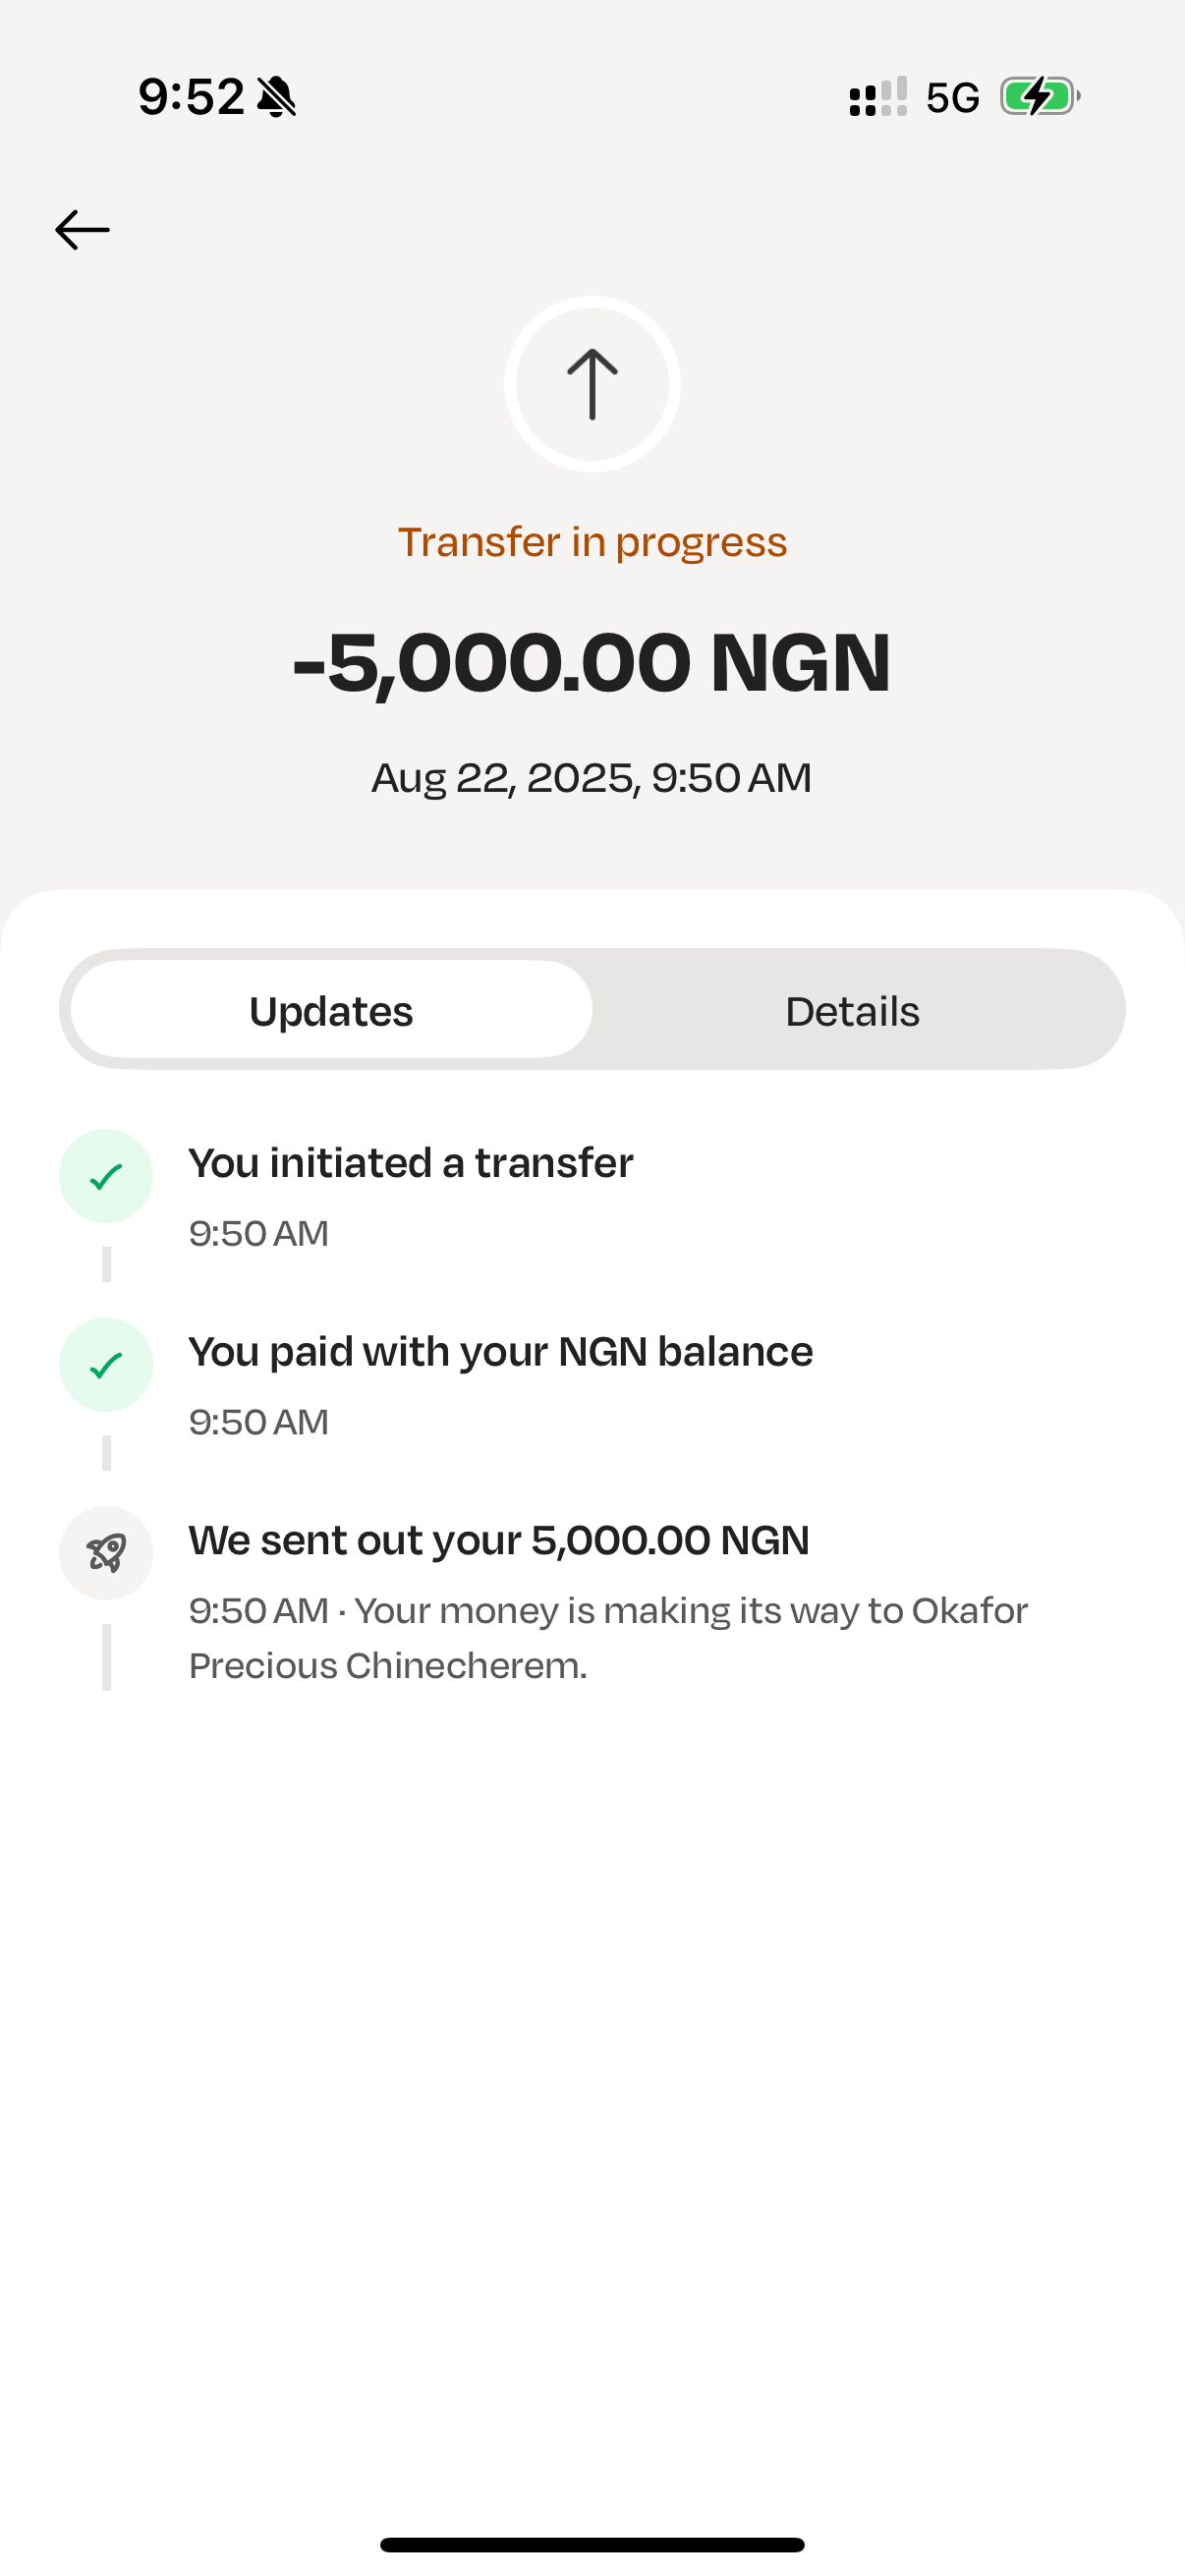The height and width of the screenshot is (2576, 1185).
Task: Select the Updates tab
Action: pos(331,1011)
